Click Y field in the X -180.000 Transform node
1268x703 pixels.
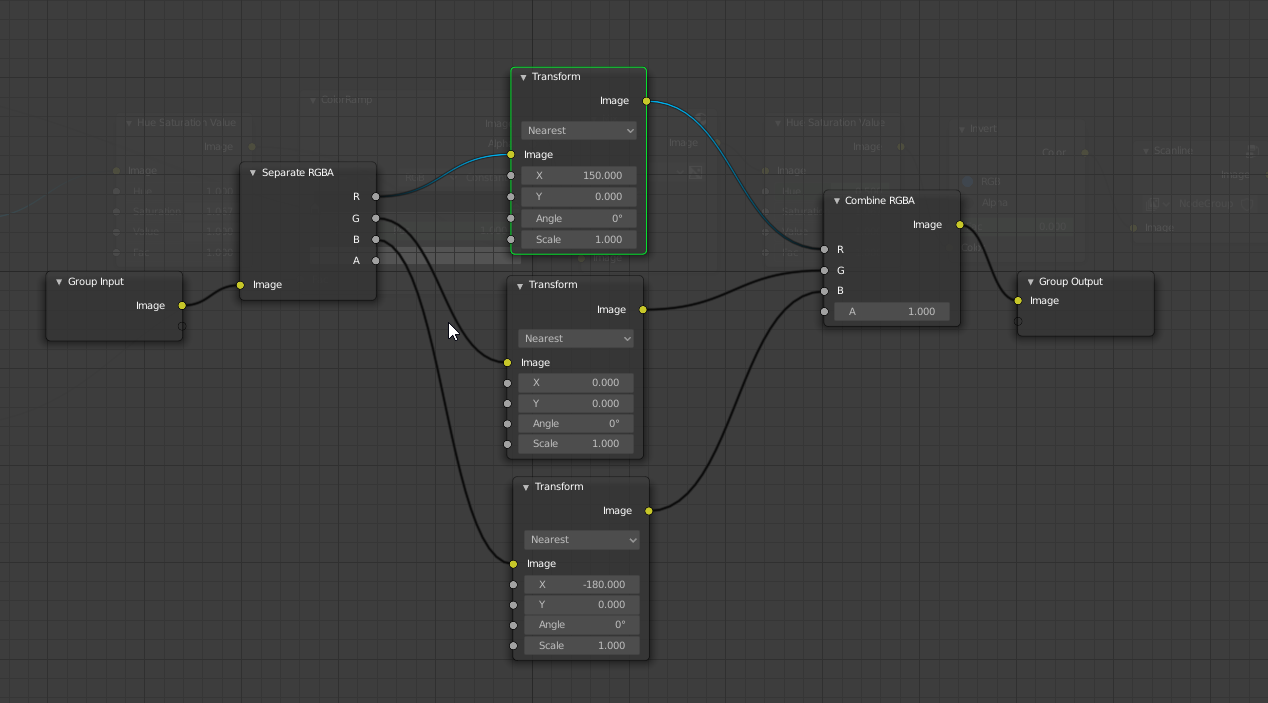click(x=582, y=604)
